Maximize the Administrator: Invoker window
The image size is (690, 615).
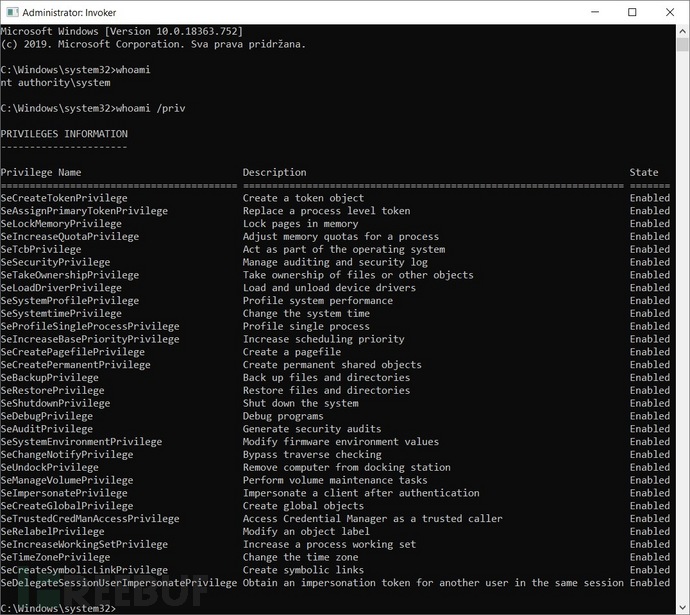[632, 12]
